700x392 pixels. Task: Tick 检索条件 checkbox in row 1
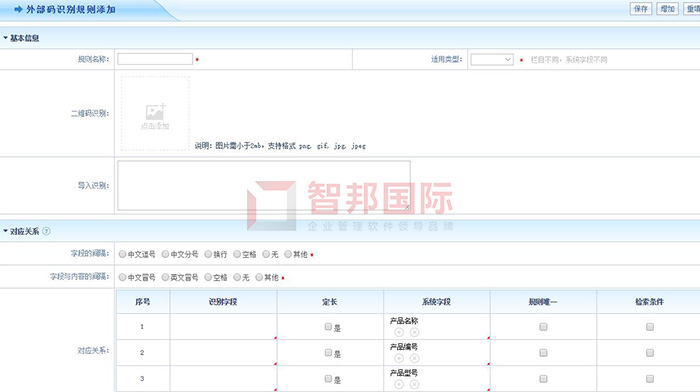click(x=650, y=327)
